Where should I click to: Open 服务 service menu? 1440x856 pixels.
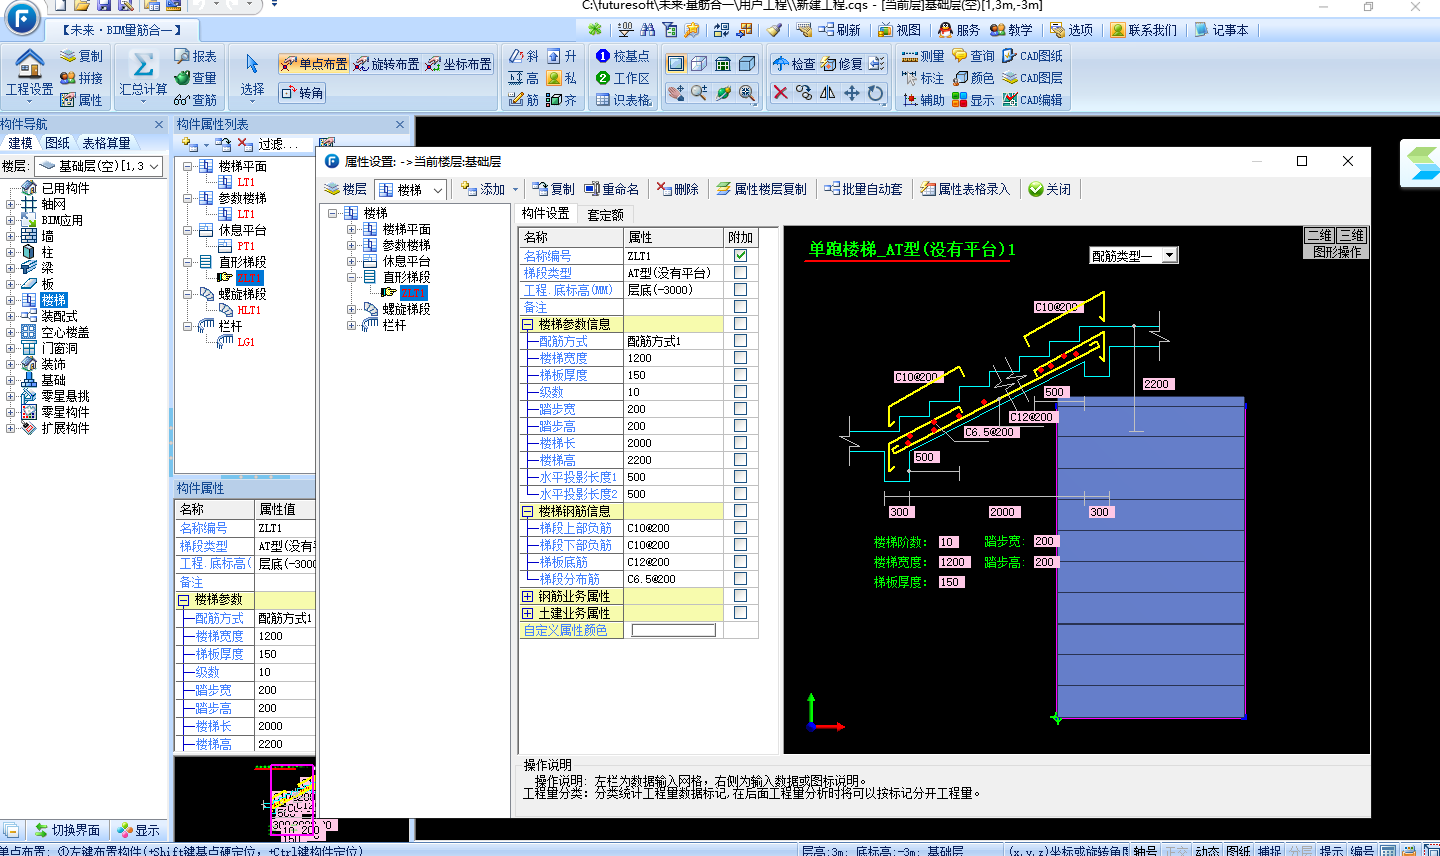coord(959,30)
